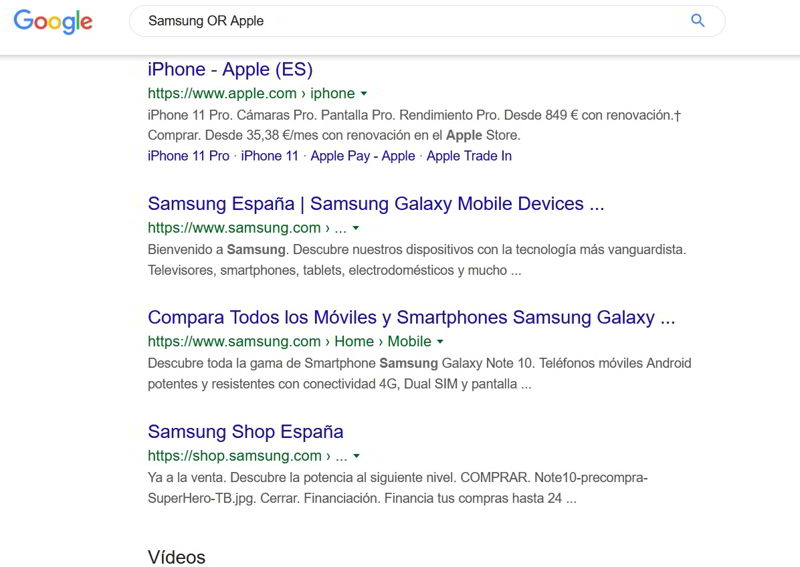Viewport: 800px width, 567px height.
Task: Click the Google logo
Action: [53, 22]
